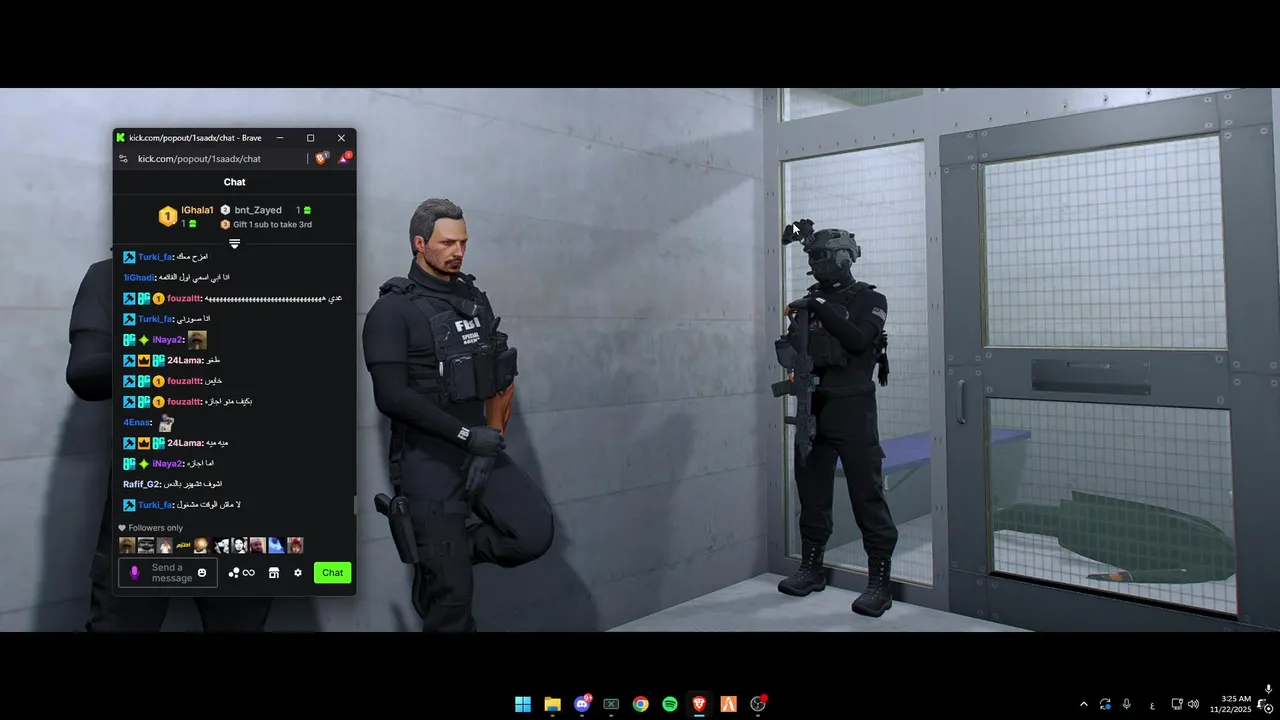Click the green gift icon beside bnt_Zayed
This screenshot has height=720, width=1280.
[307, 210]
